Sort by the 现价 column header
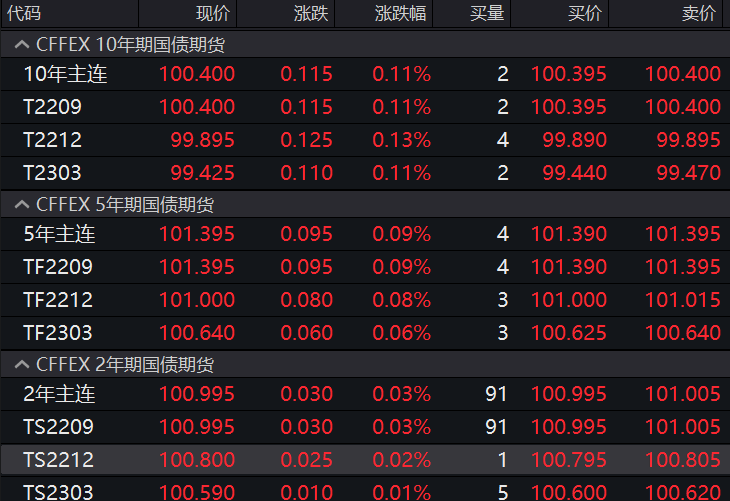 [212, 14]
